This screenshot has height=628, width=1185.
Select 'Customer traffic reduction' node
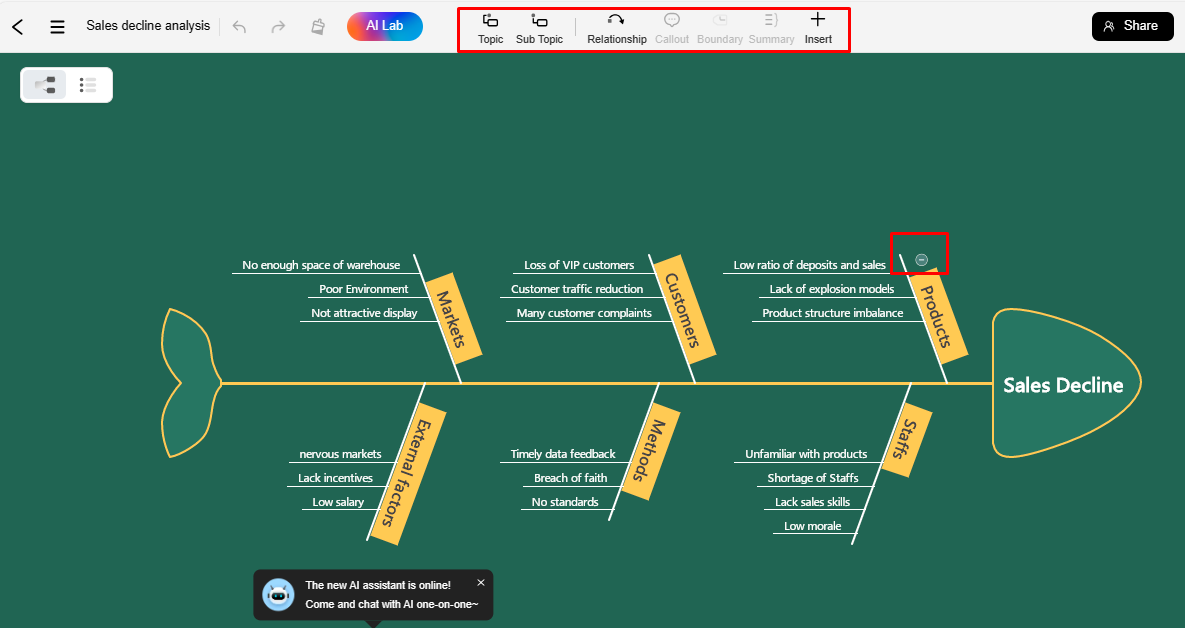[x=577, y=289]
